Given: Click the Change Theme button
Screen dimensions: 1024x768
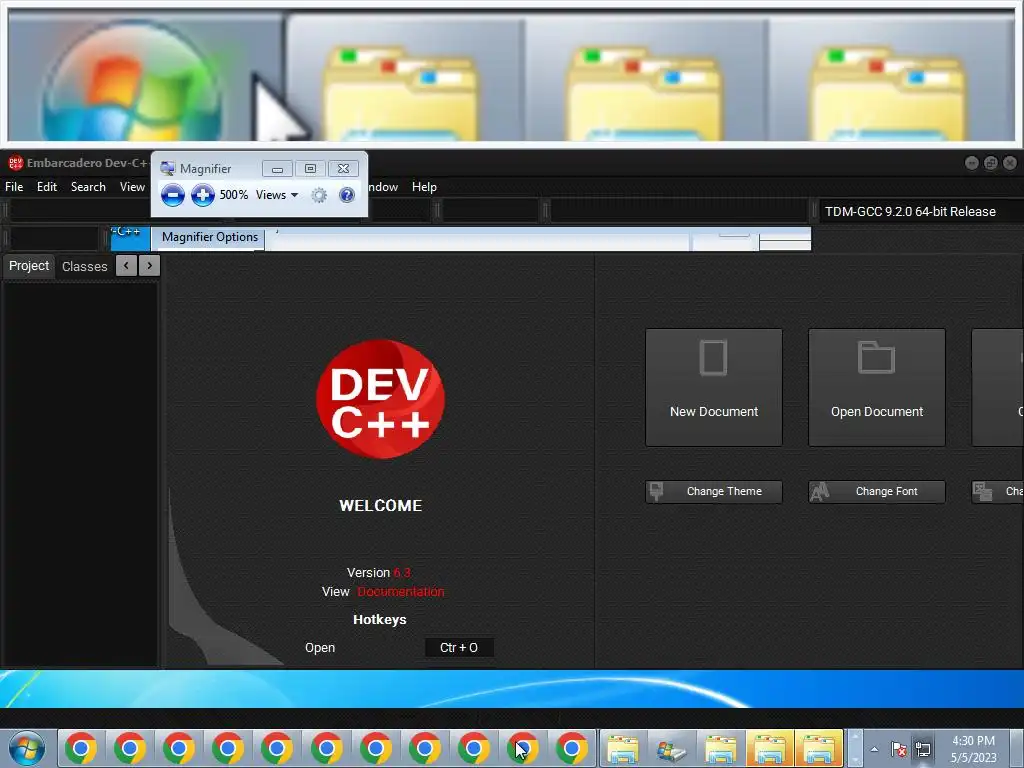Looking at the screenshot, I should point(714,492).
